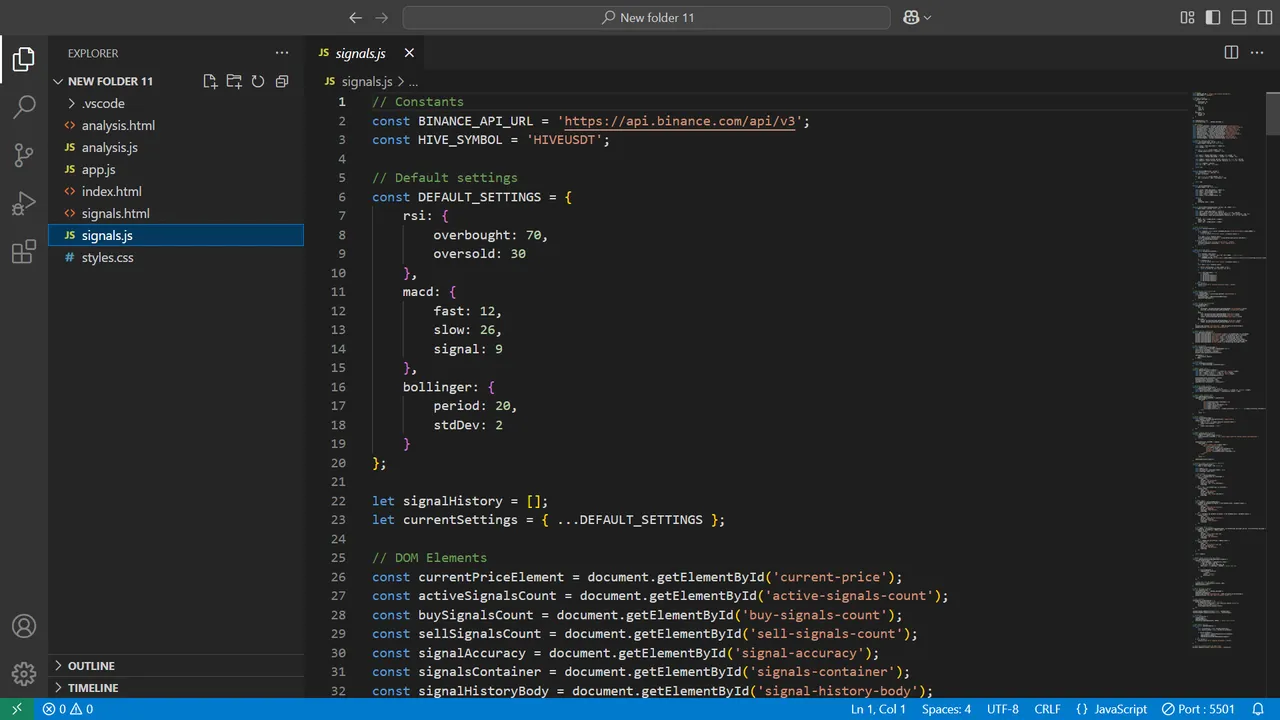Open the Run and Debug view
The width and height of the screenshot is (1280, 720).
24,204
